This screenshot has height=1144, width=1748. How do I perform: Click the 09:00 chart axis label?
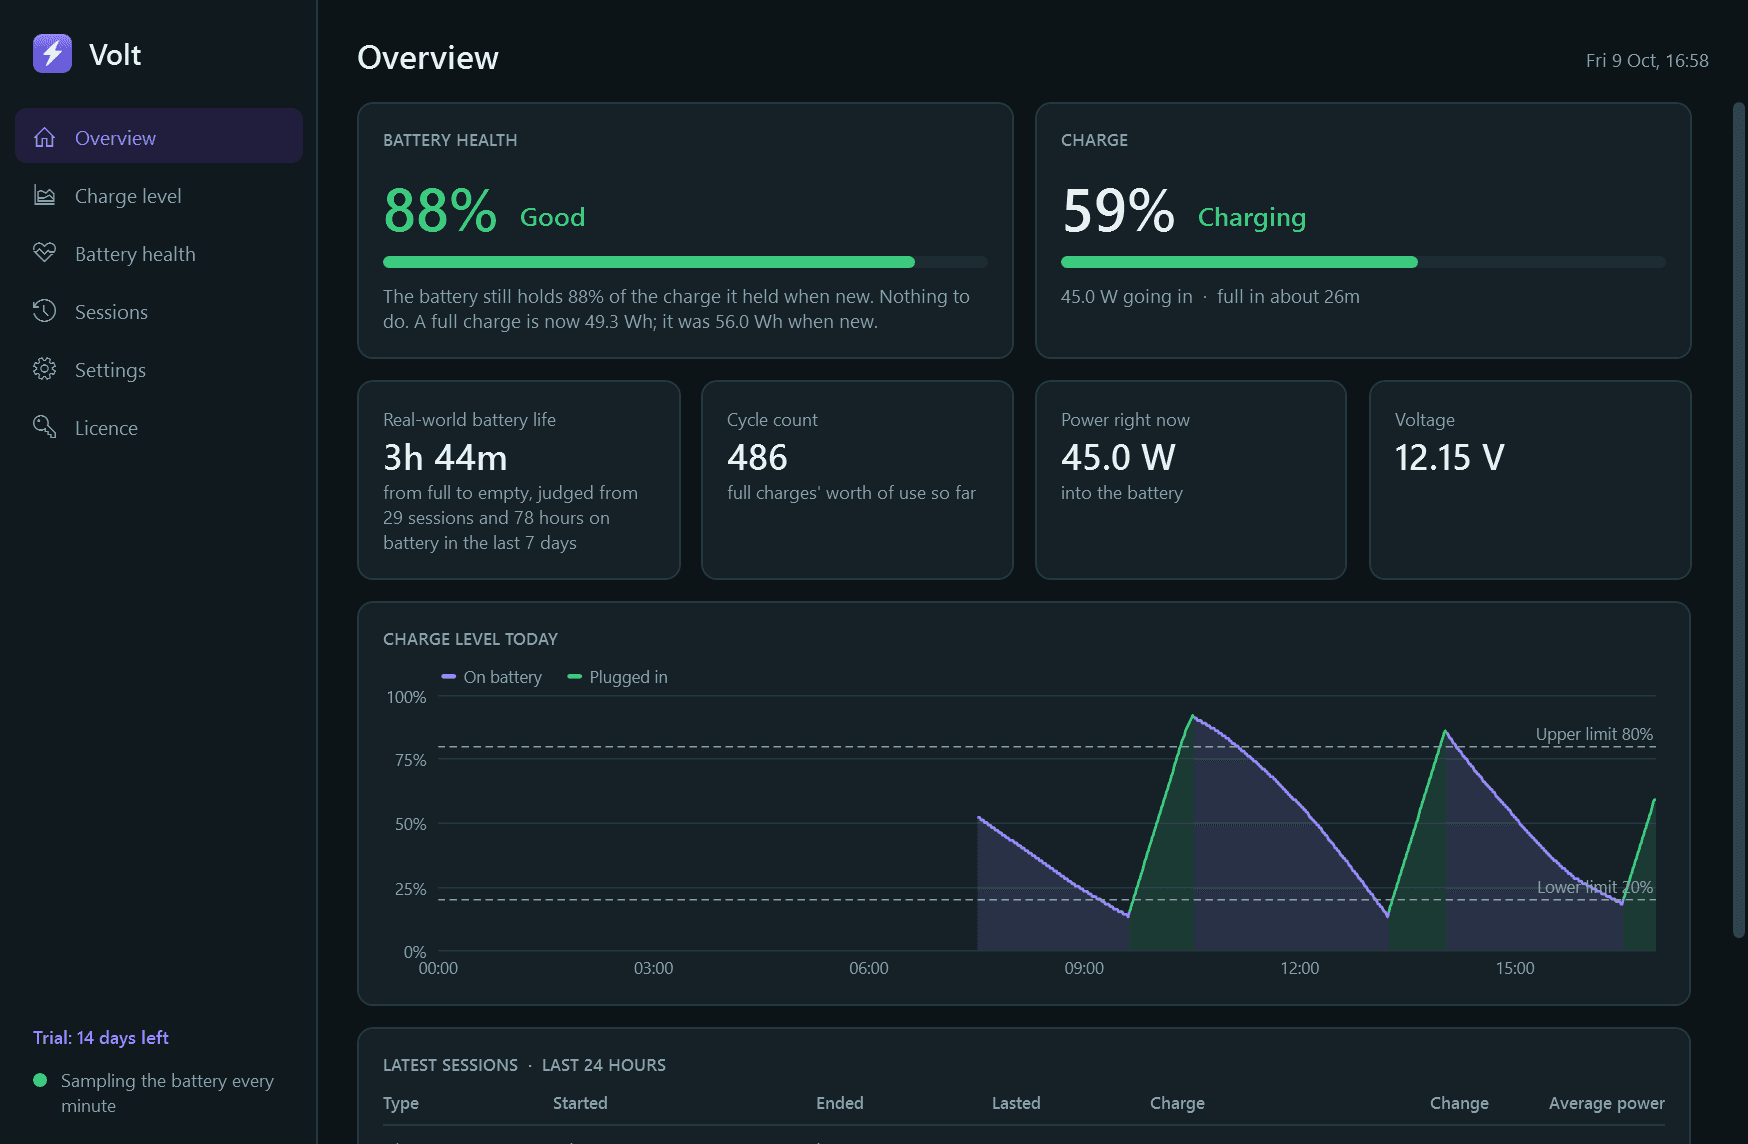point(1084,968)
